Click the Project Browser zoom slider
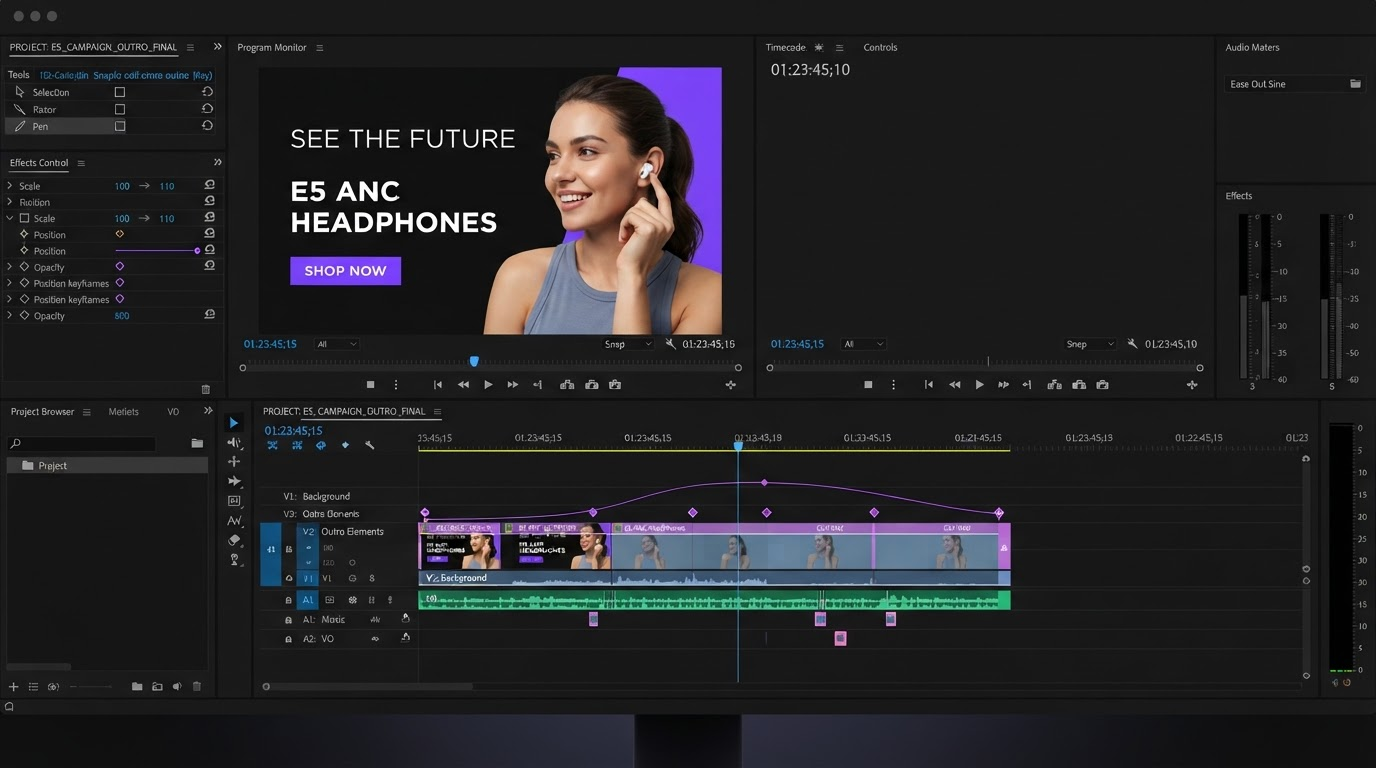This screenshot has width=1376, height=768. 89,687
